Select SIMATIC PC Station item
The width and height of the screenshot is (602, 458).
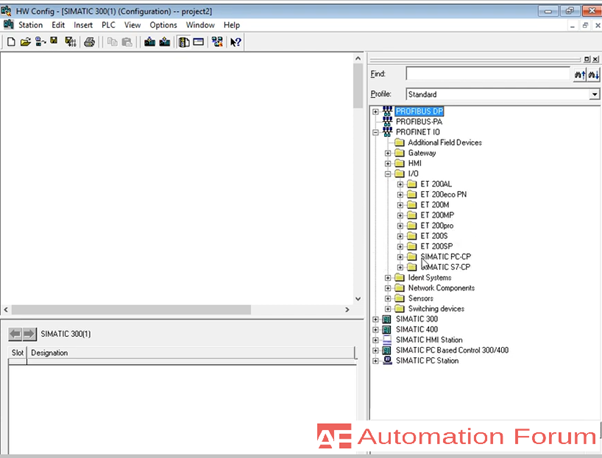(427, 360)
